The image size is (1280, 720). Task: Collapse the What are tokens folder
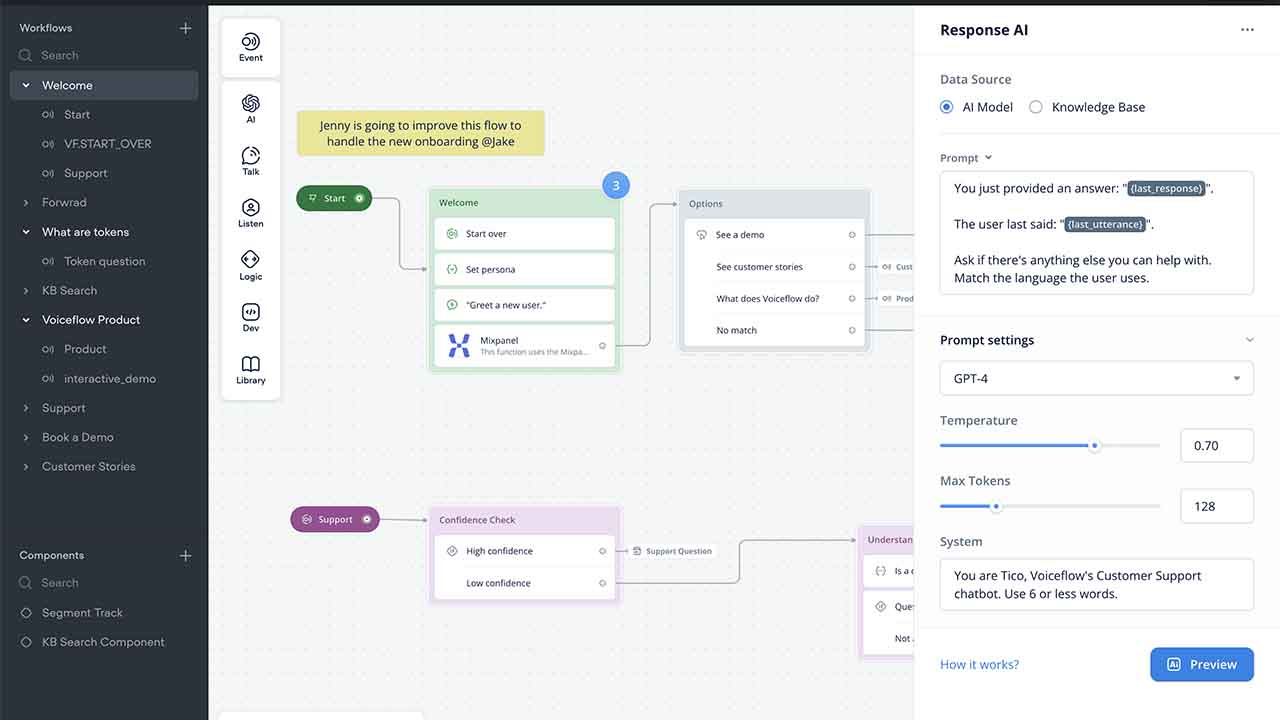click(x=26, y=232)
